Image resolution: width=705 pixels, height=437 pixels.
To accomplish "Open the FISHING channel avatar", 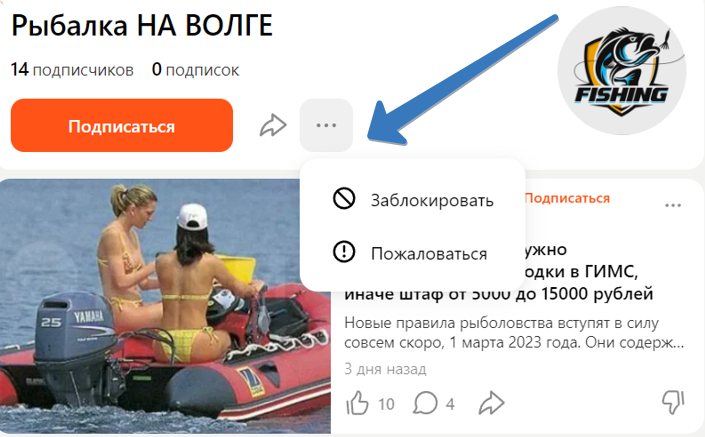I will [622, 71].
